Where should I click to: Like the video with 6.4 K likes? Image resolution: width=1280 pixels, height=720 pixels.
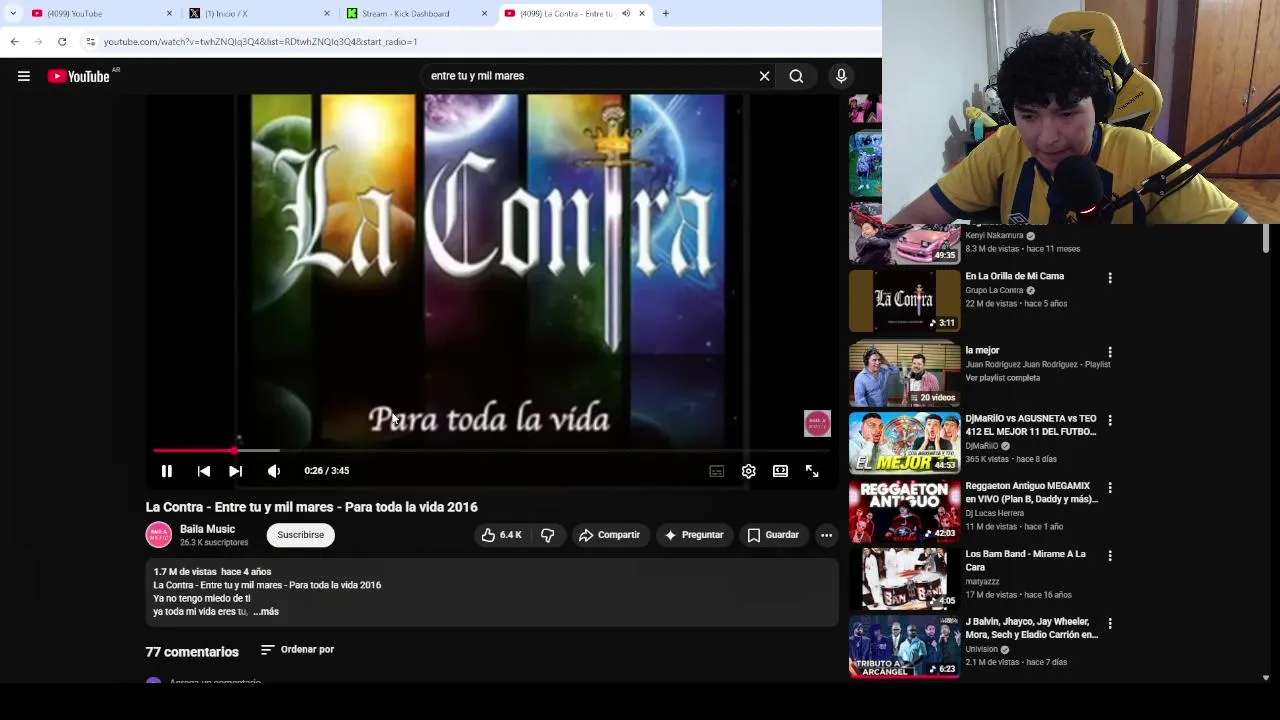coord(502,535)
